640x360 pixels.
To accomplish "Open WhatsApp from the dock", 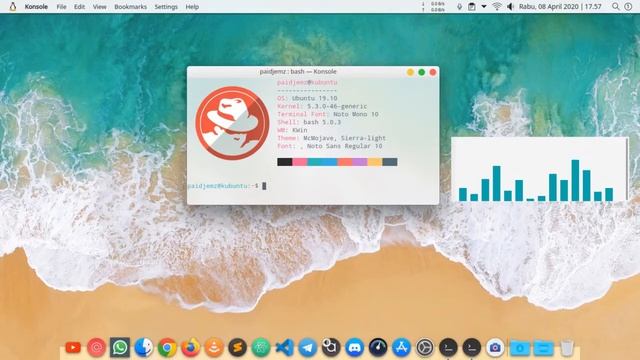I will click(120, 347).
